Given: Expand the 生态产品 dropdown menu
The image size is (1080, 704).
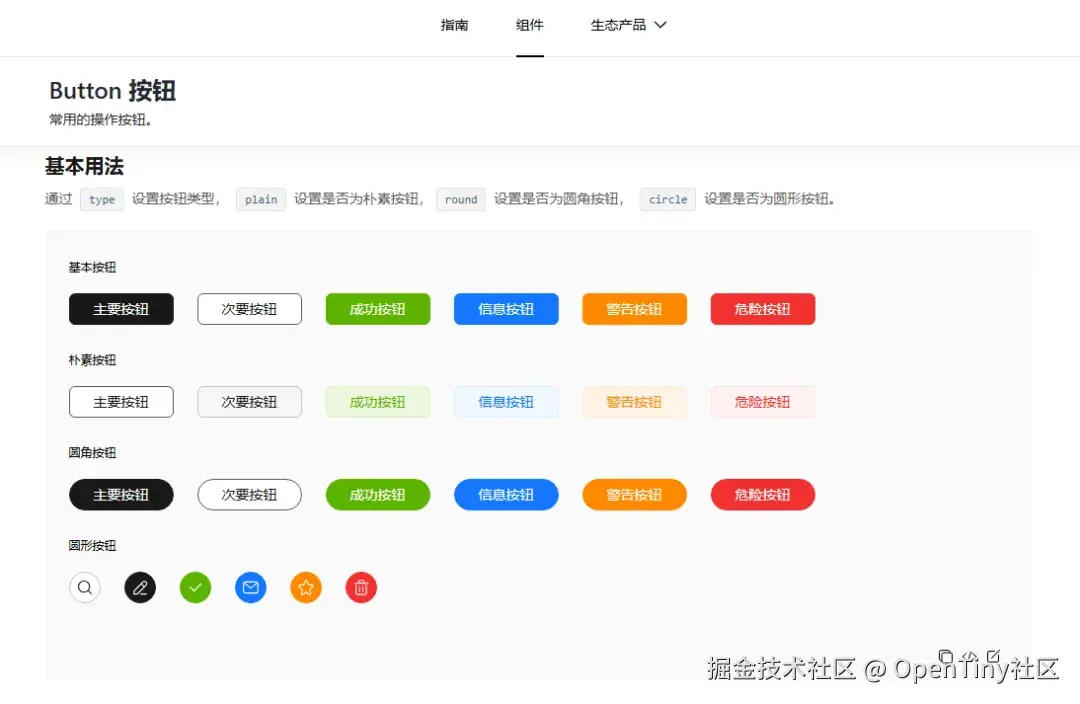Looking at the screenshot, I should click(x=628, y=25).
